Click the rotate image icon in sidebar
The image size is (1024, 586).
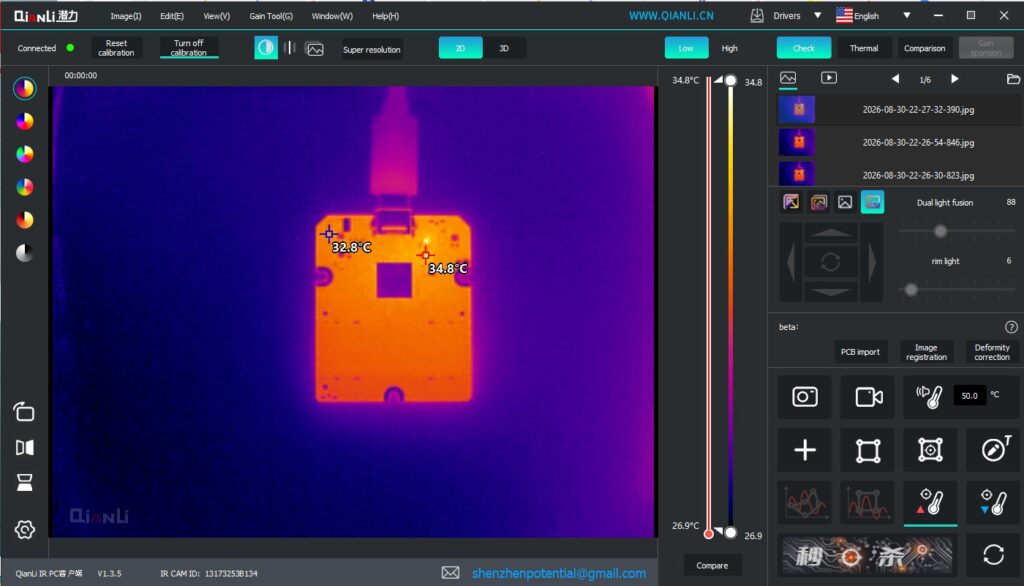(25, 412)
